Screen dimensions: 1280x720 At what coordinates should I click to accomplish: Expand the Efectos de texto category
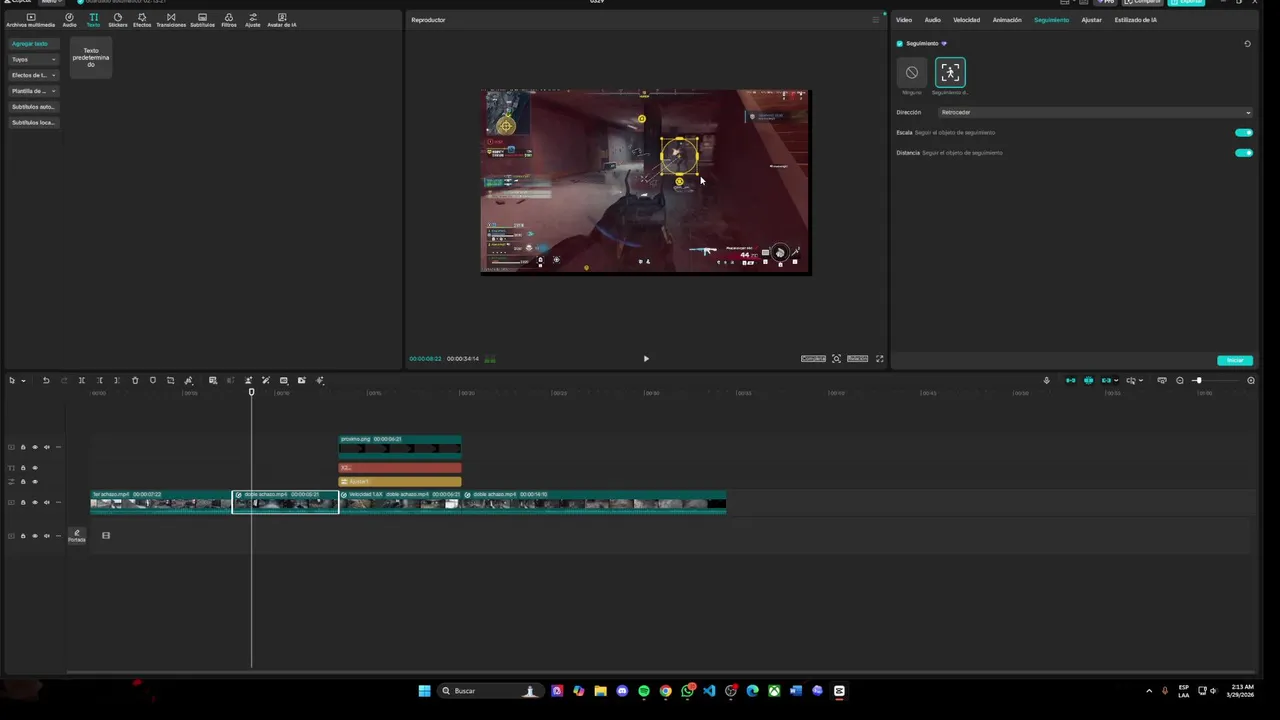(33, 75)
